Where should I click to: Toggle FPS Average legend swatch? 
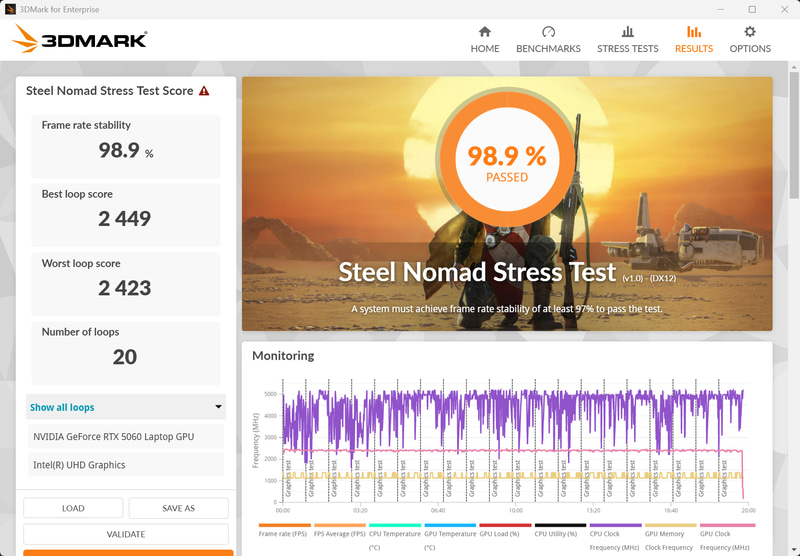click(340, 525)
